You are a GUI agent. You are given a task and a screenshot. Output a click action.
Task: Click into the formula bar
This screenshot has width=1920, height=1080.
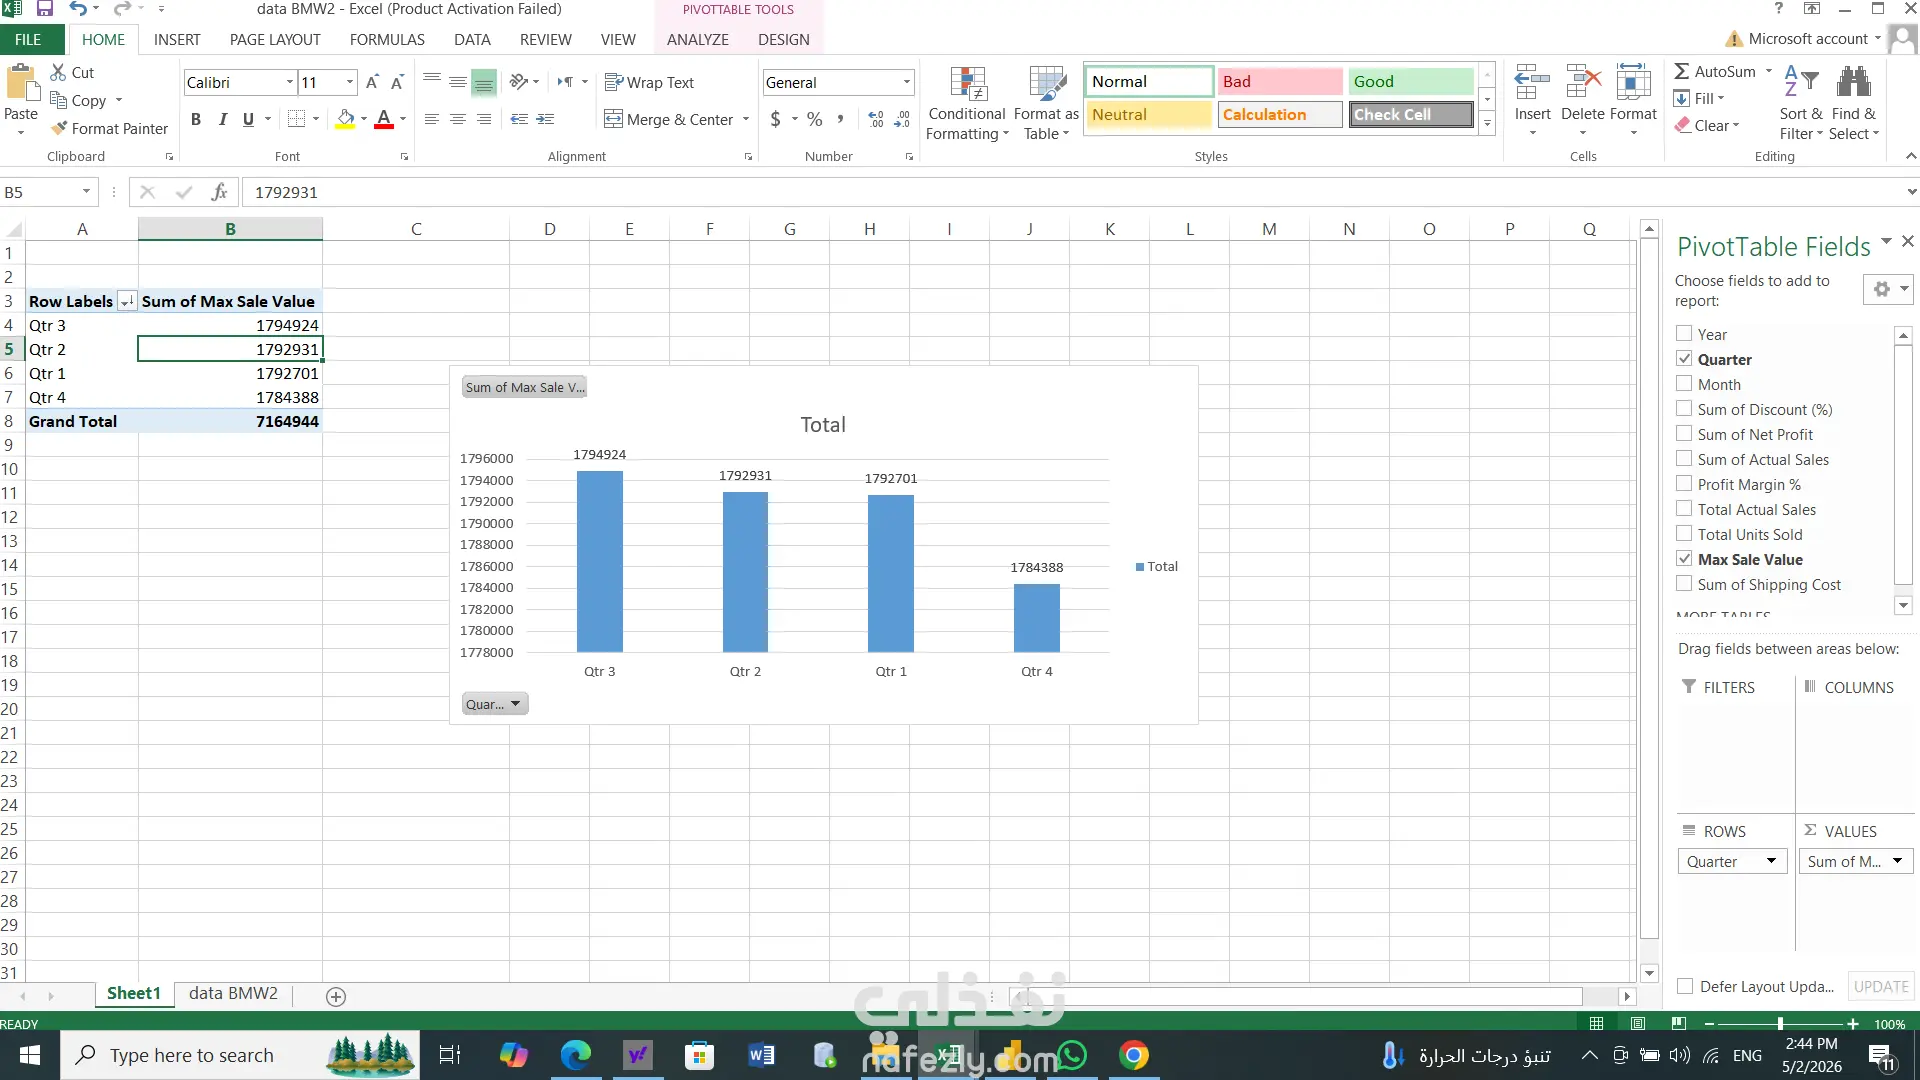point(1070,192)
